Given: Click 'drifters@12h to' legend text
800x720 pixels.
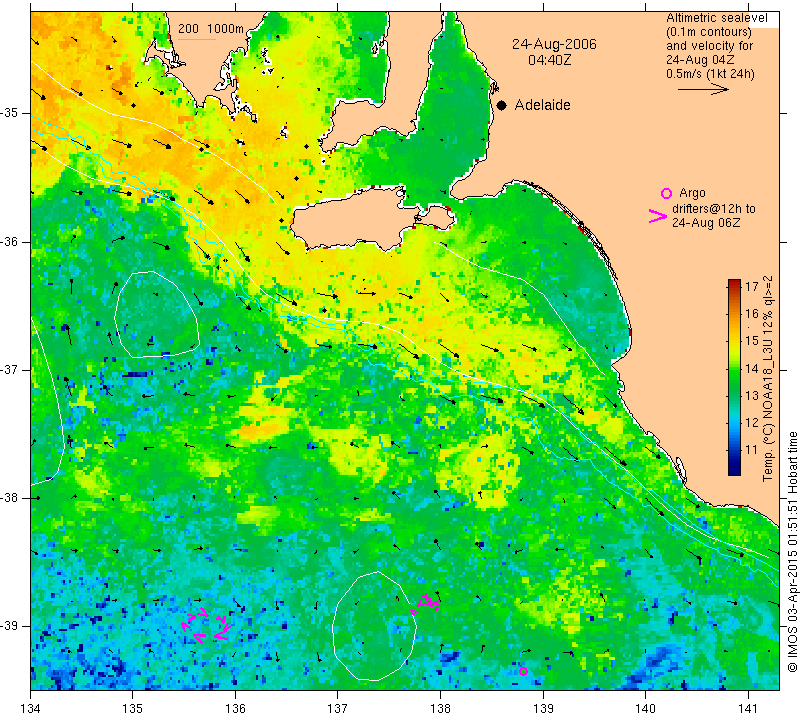Looking at the screenshot, I should pos(714,209).
